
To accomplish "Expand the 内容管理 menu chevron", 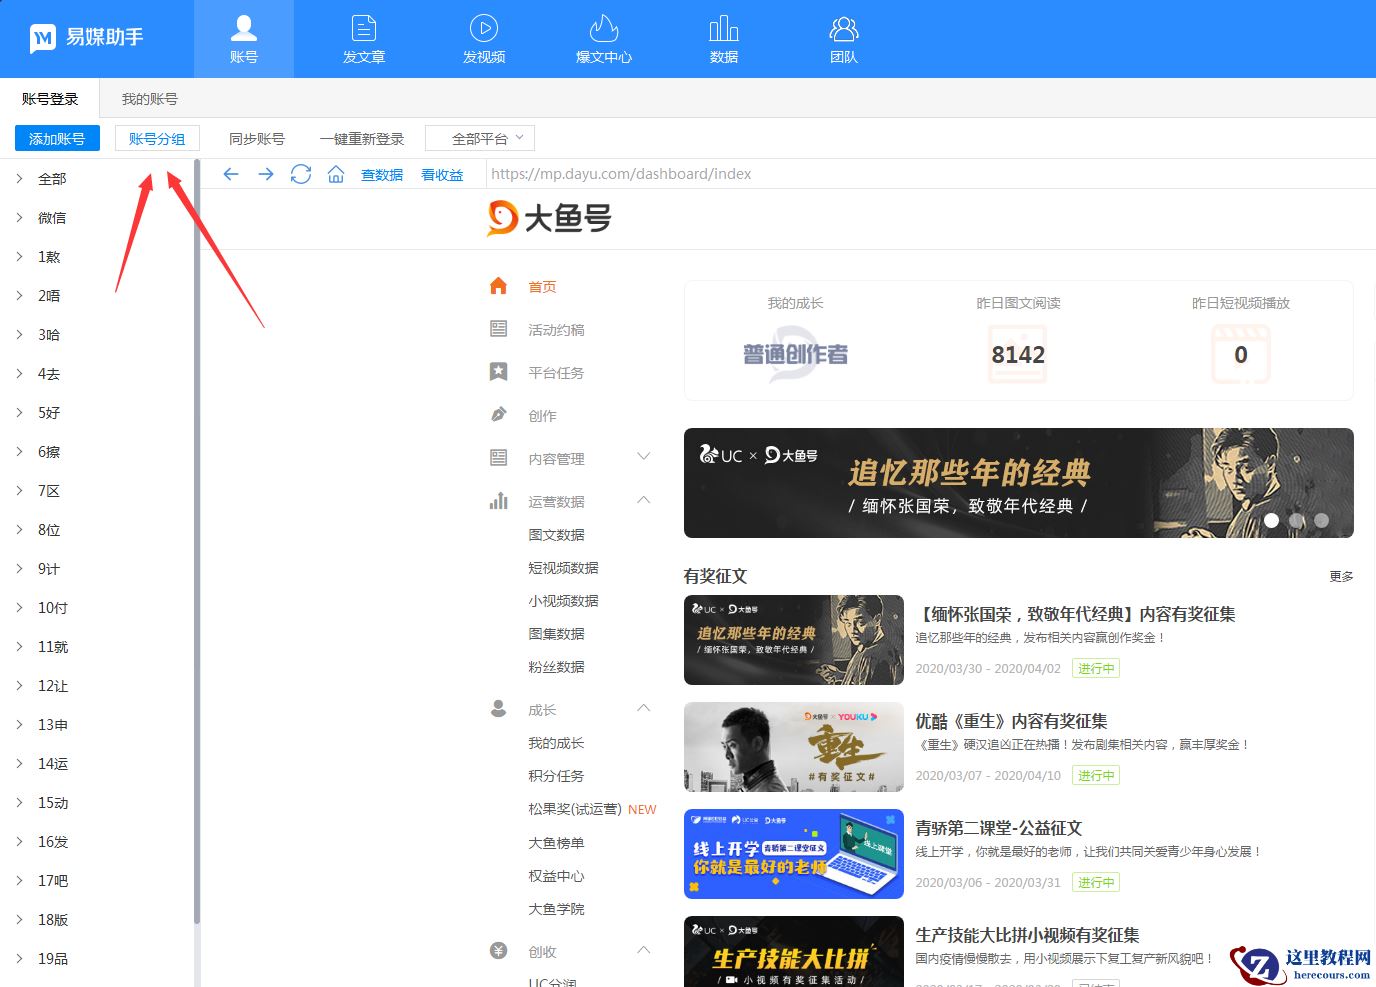I will [x=644, y=457].
